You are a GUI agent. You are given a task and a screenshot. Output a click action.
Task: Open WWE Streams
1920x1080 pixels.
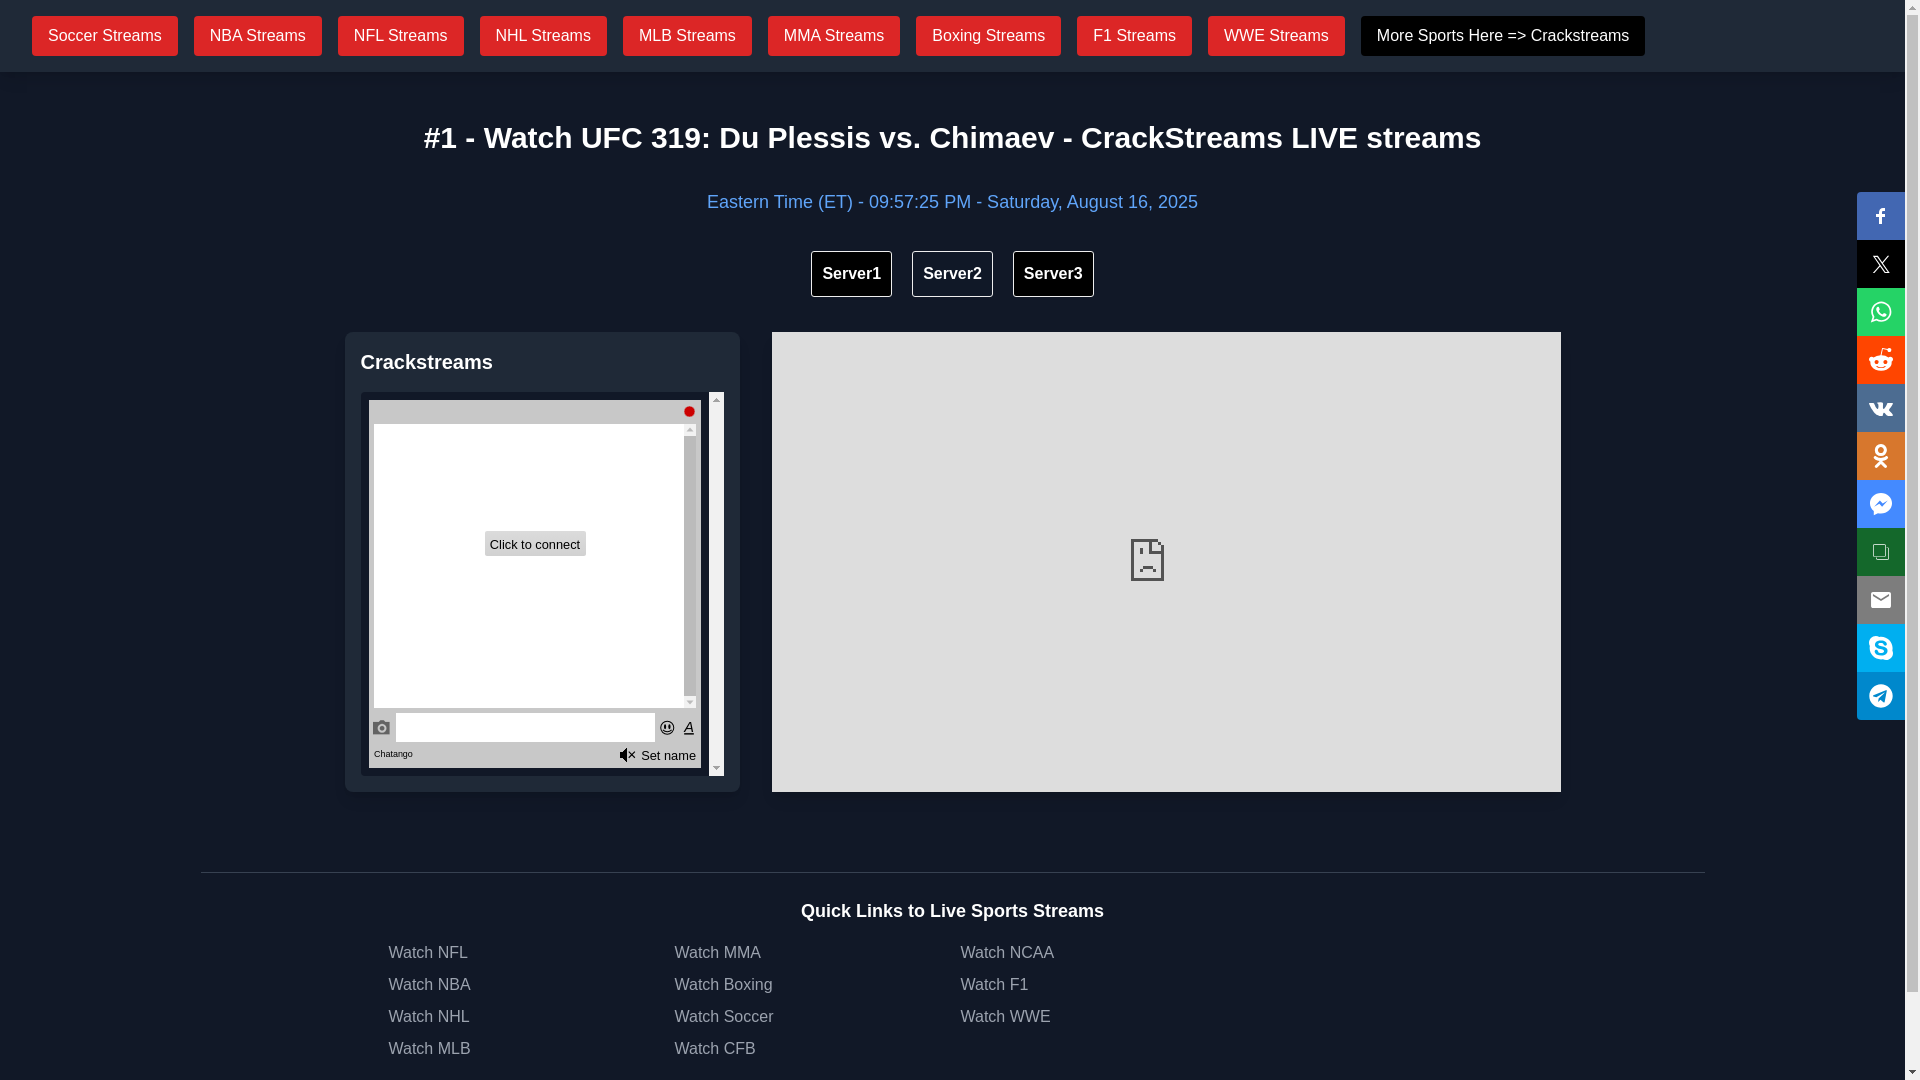[x=1276, y=36]
